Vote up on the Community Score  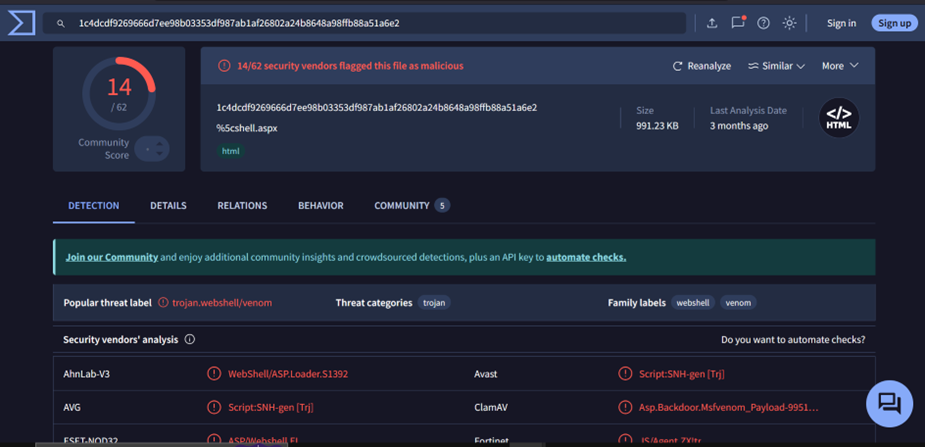pos(159,143)
